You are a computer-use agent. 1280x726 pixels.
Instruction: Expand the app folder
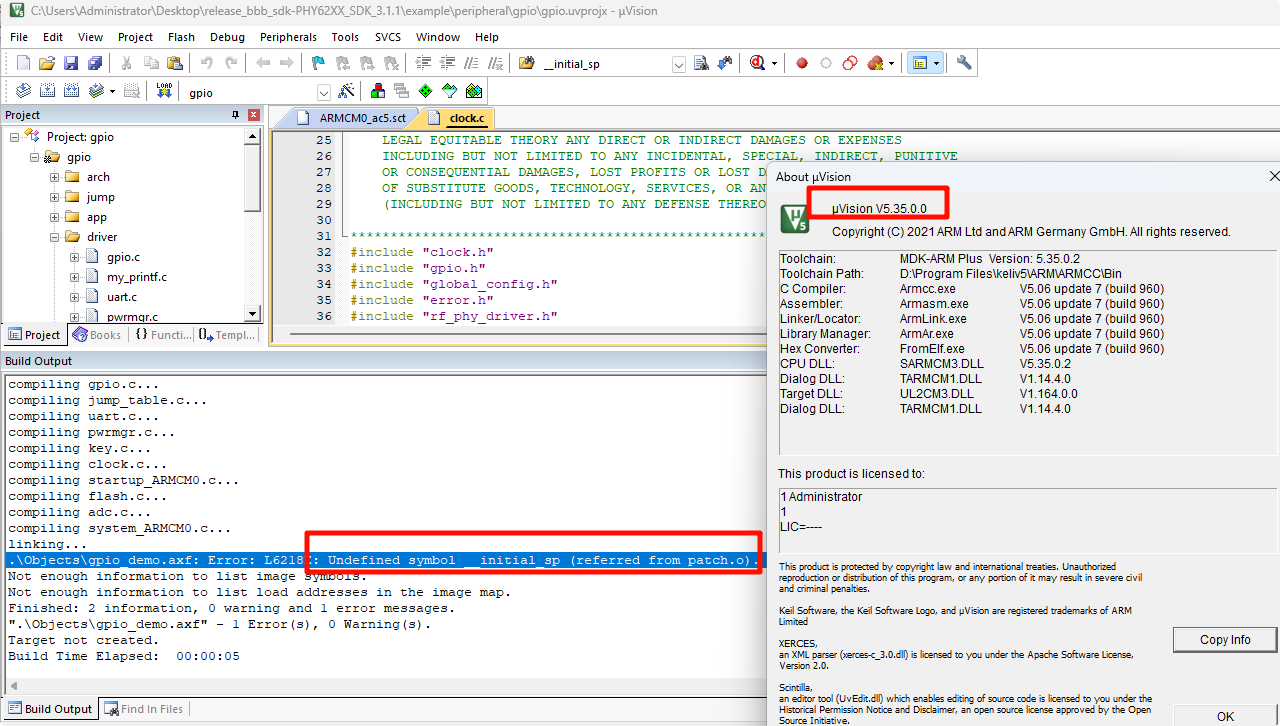click(x=55, y=217)
